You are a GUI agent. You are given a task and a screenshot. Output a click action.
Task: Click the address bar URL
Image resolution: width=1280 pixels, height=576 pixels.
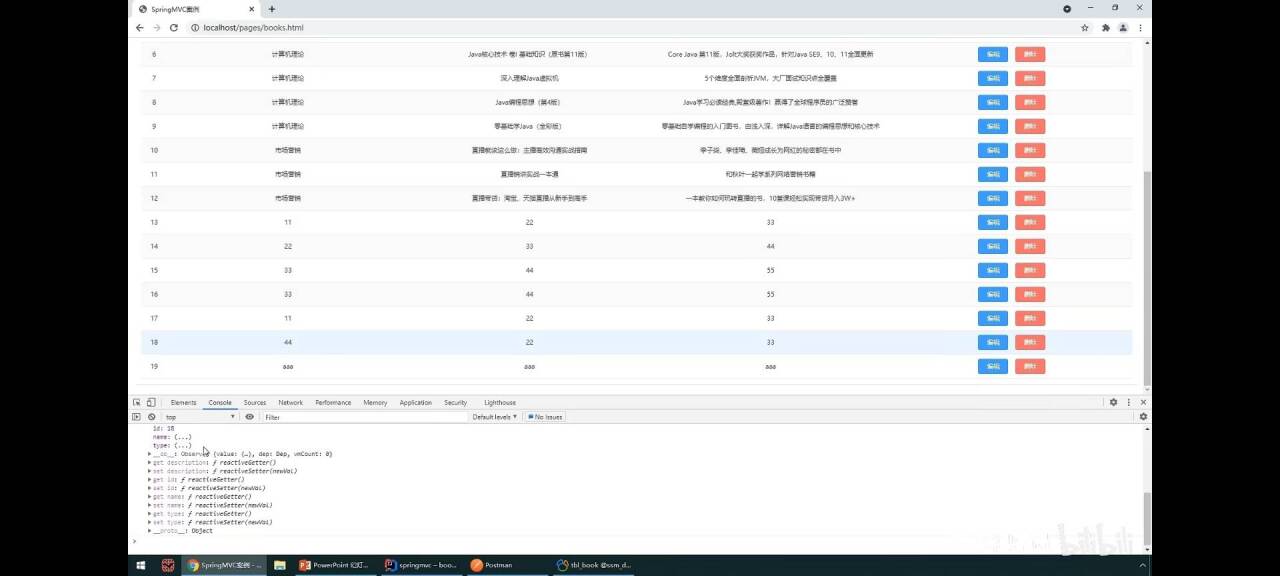point(253,28)
